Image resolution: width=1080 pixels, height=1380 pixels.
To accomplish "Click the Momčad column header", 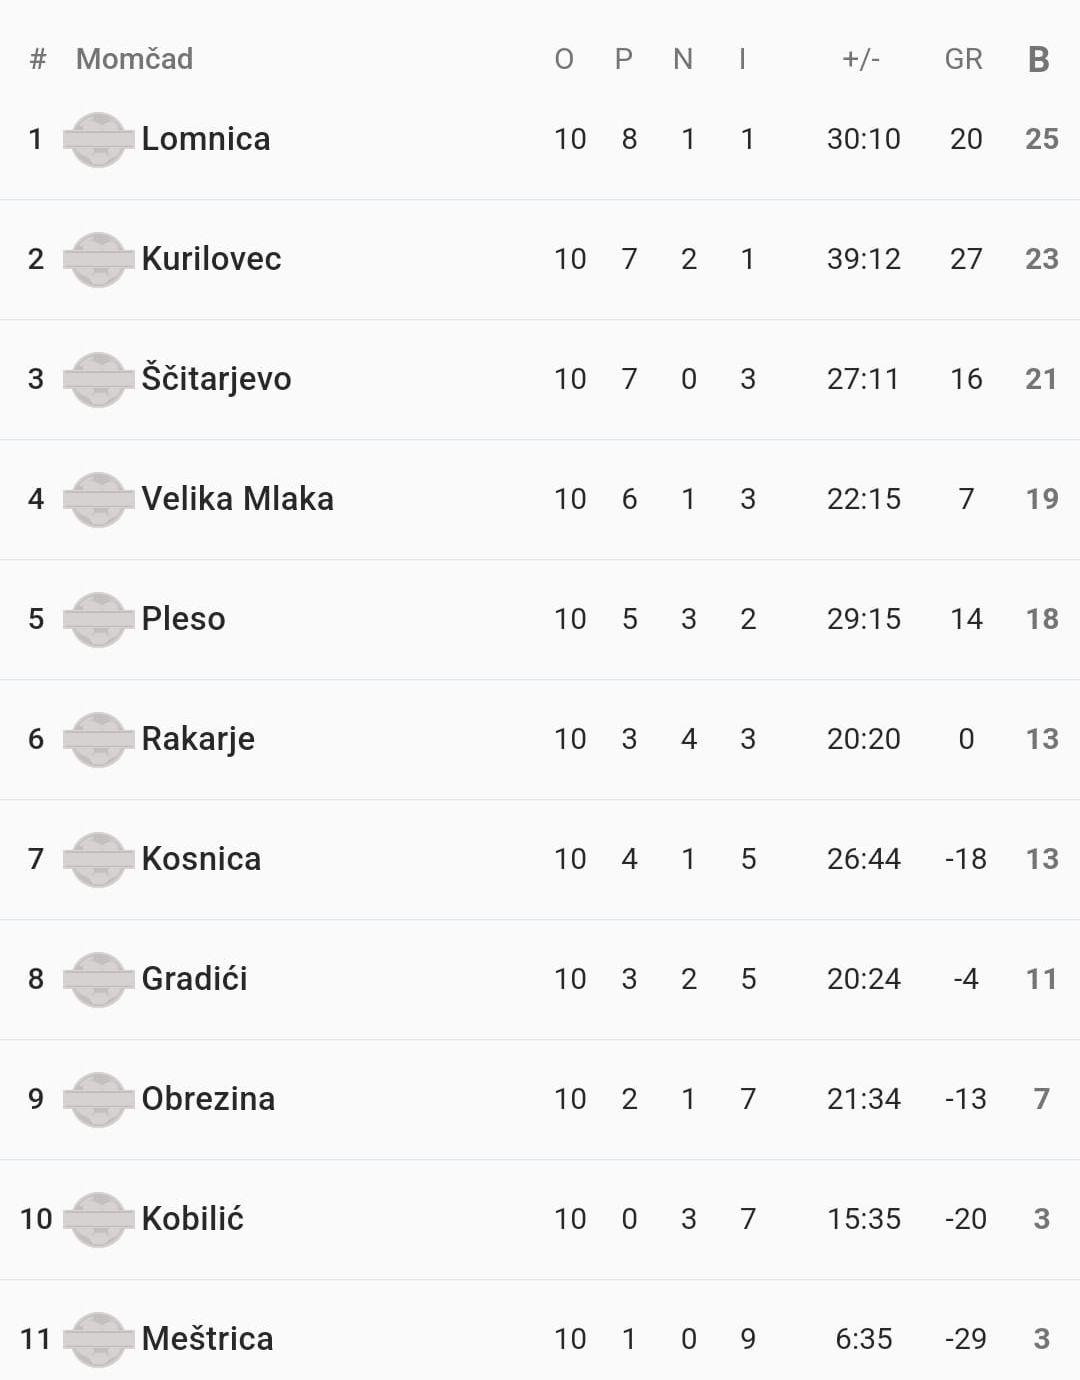I will tap(134, 60).
